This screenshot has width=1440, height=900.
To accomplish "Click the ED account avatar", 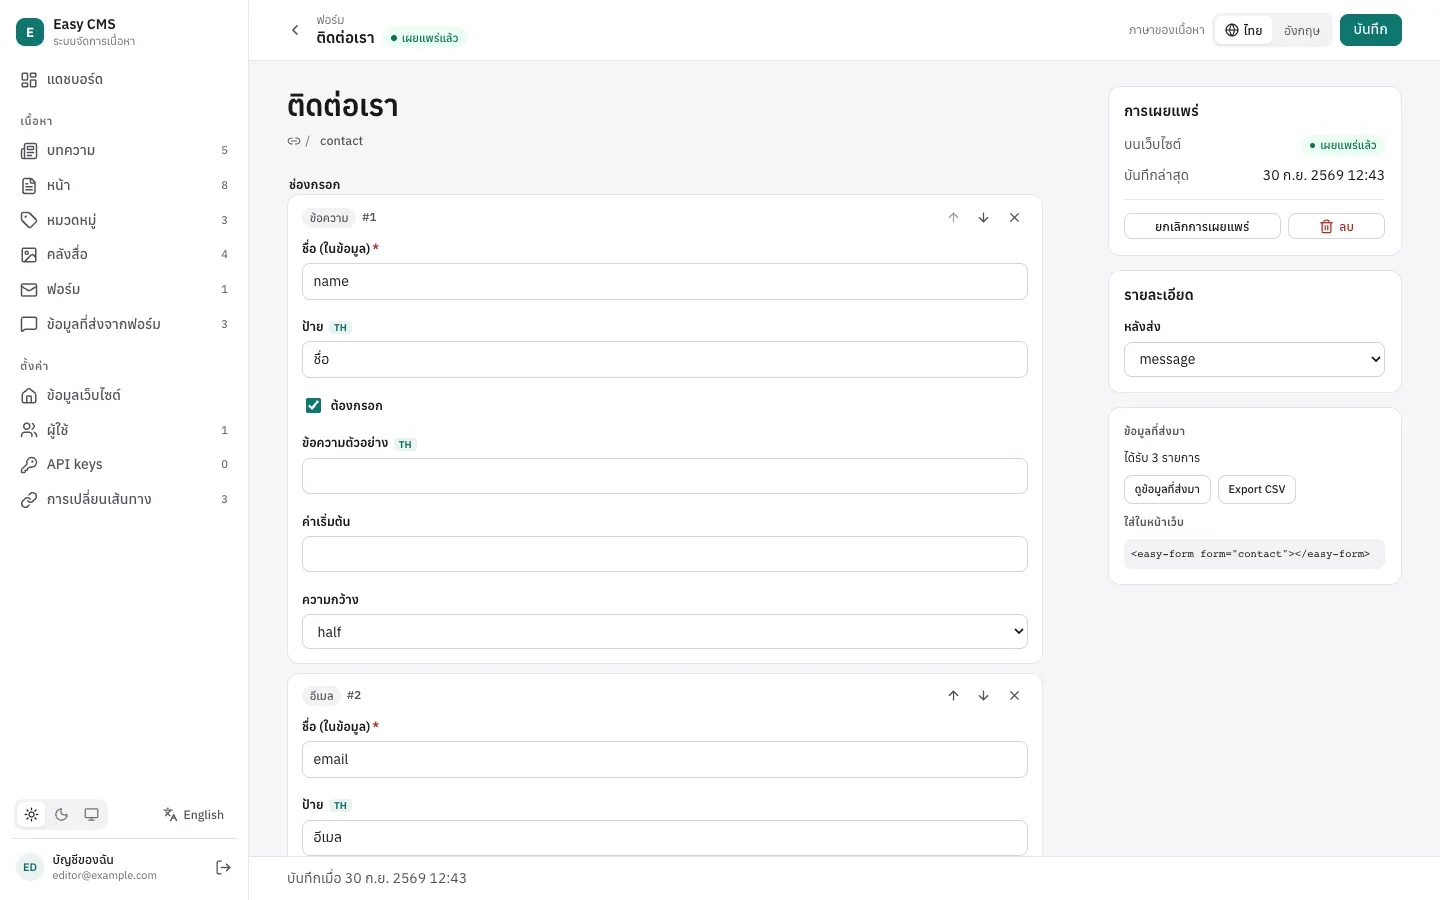I will coord(30,867).
